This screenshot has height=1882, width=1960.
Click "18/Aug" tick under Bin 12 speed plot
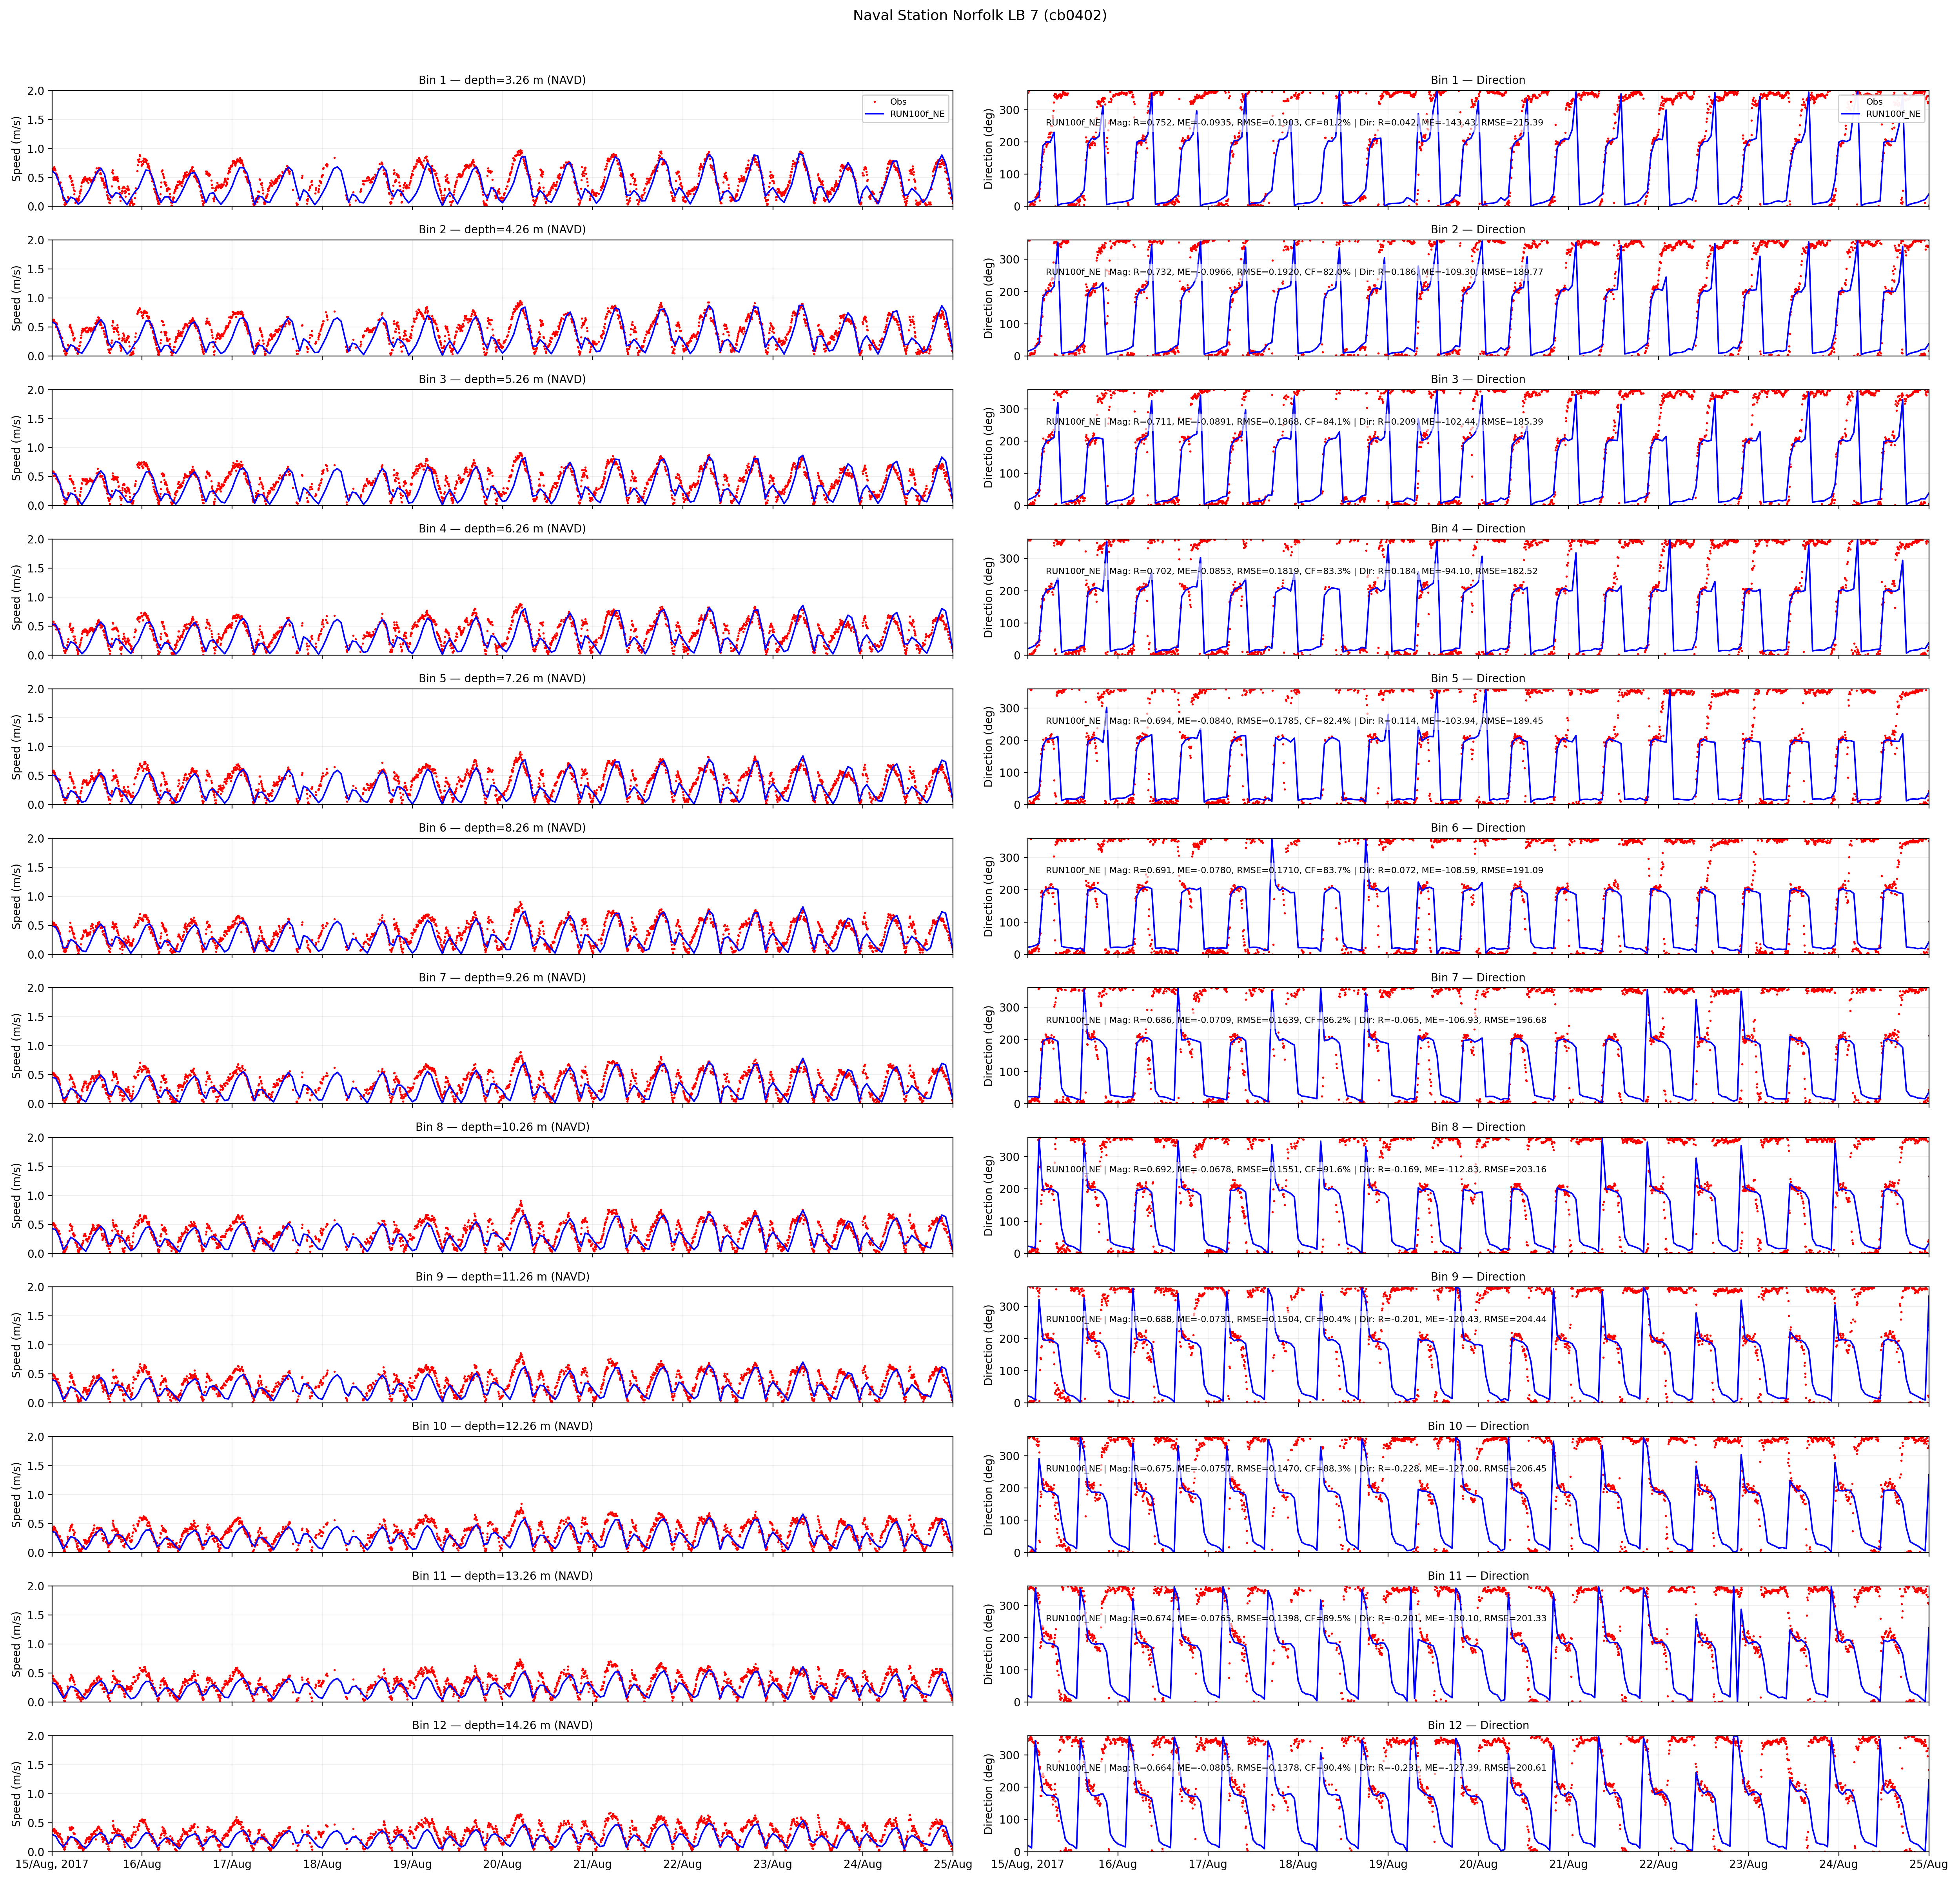(322, 1864)
